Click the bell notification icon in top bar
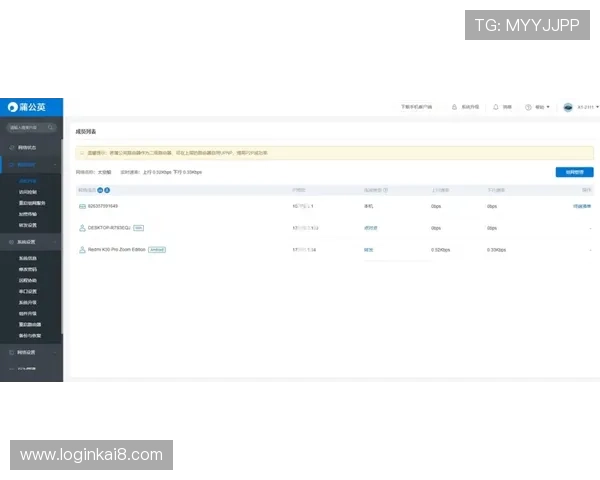Viewport: 600px width, 480px height. pos(496,106)
